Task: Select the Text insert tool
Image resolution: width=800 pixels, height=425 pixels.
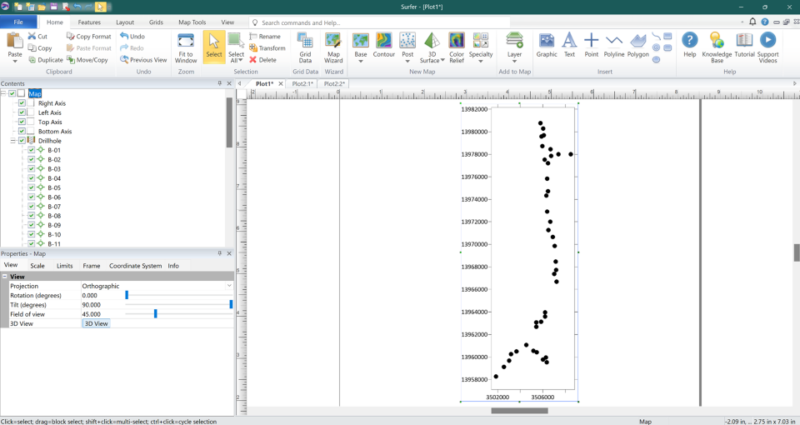Action: [569, 45]
